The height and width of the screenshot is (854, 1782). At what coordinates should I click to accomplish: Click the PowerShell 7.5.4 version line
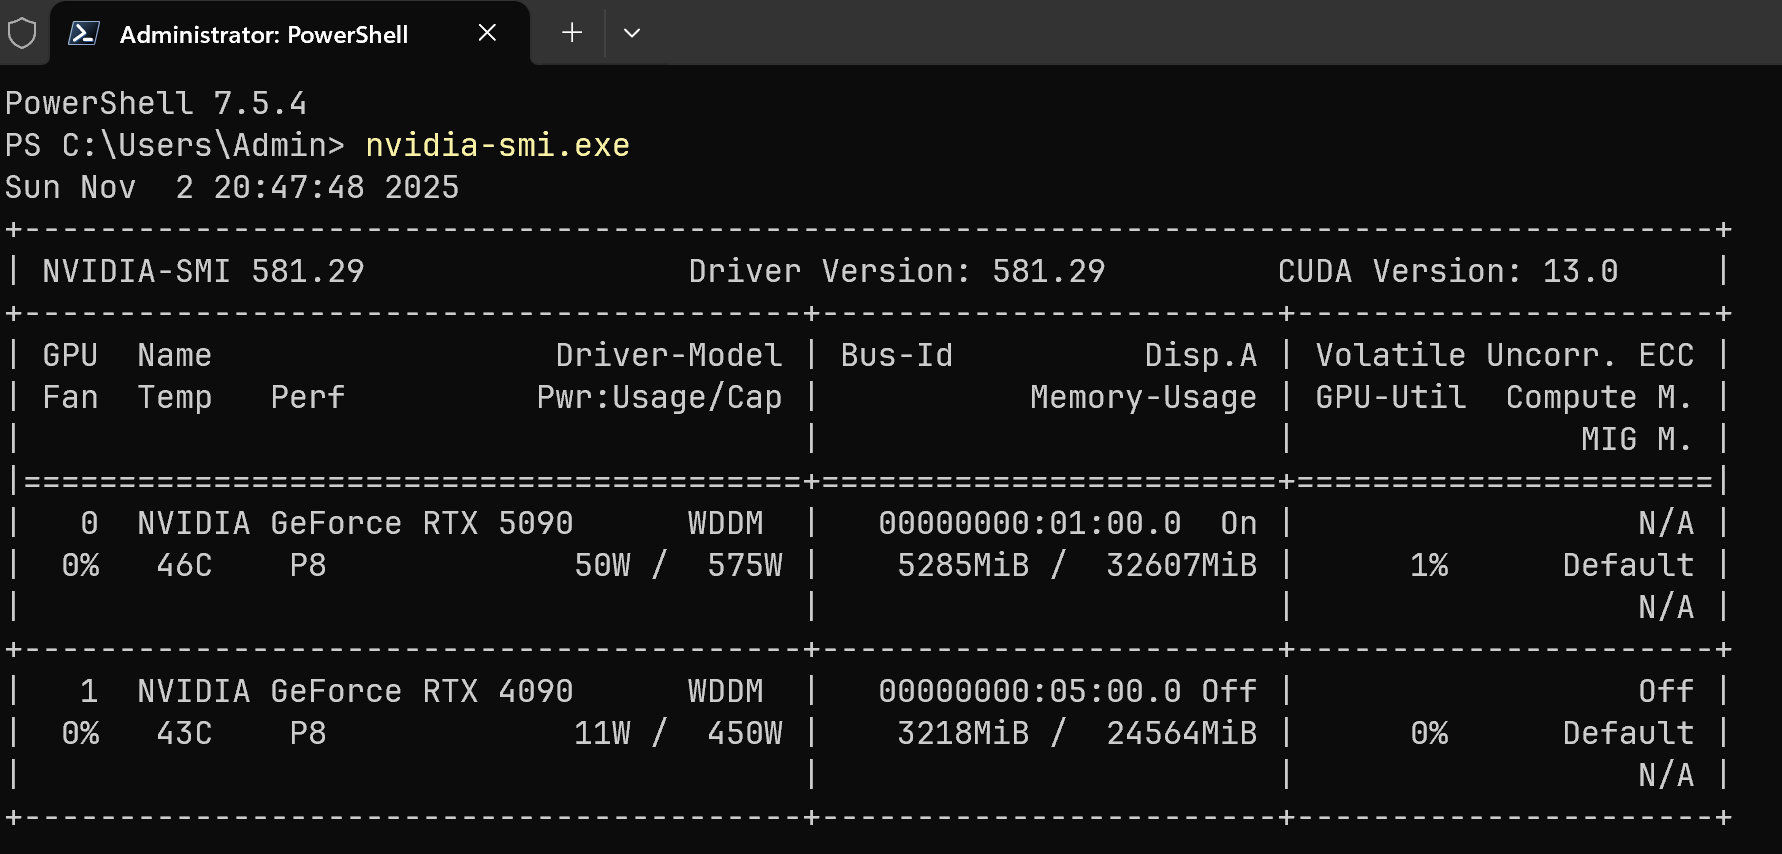(x=156, y=104)
